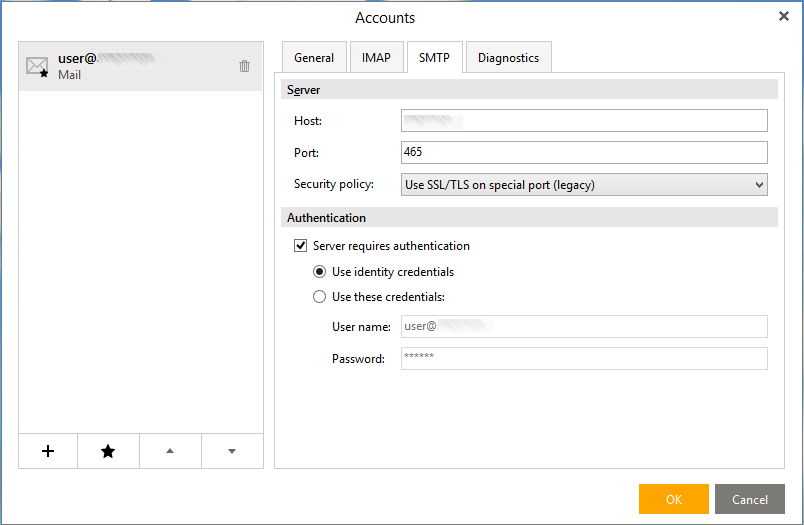
Task: Switch to the General tab
Action: click(314, 58)
